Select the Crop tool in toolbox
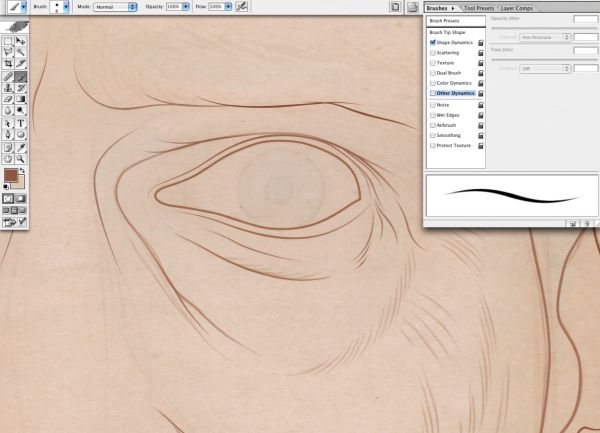The height and width of the screenshot is (433, 600). [8, 63]
